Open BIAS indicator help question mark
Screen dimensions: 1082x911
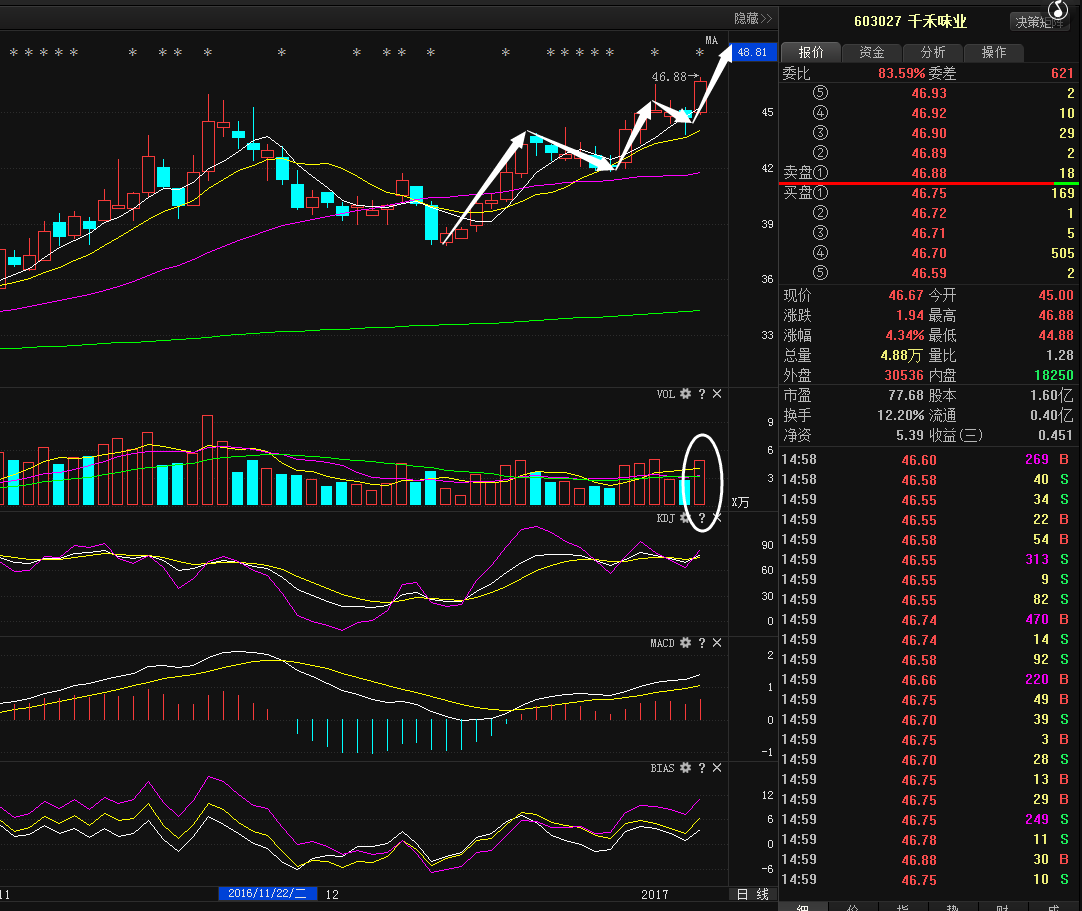[x=702, y=767]
